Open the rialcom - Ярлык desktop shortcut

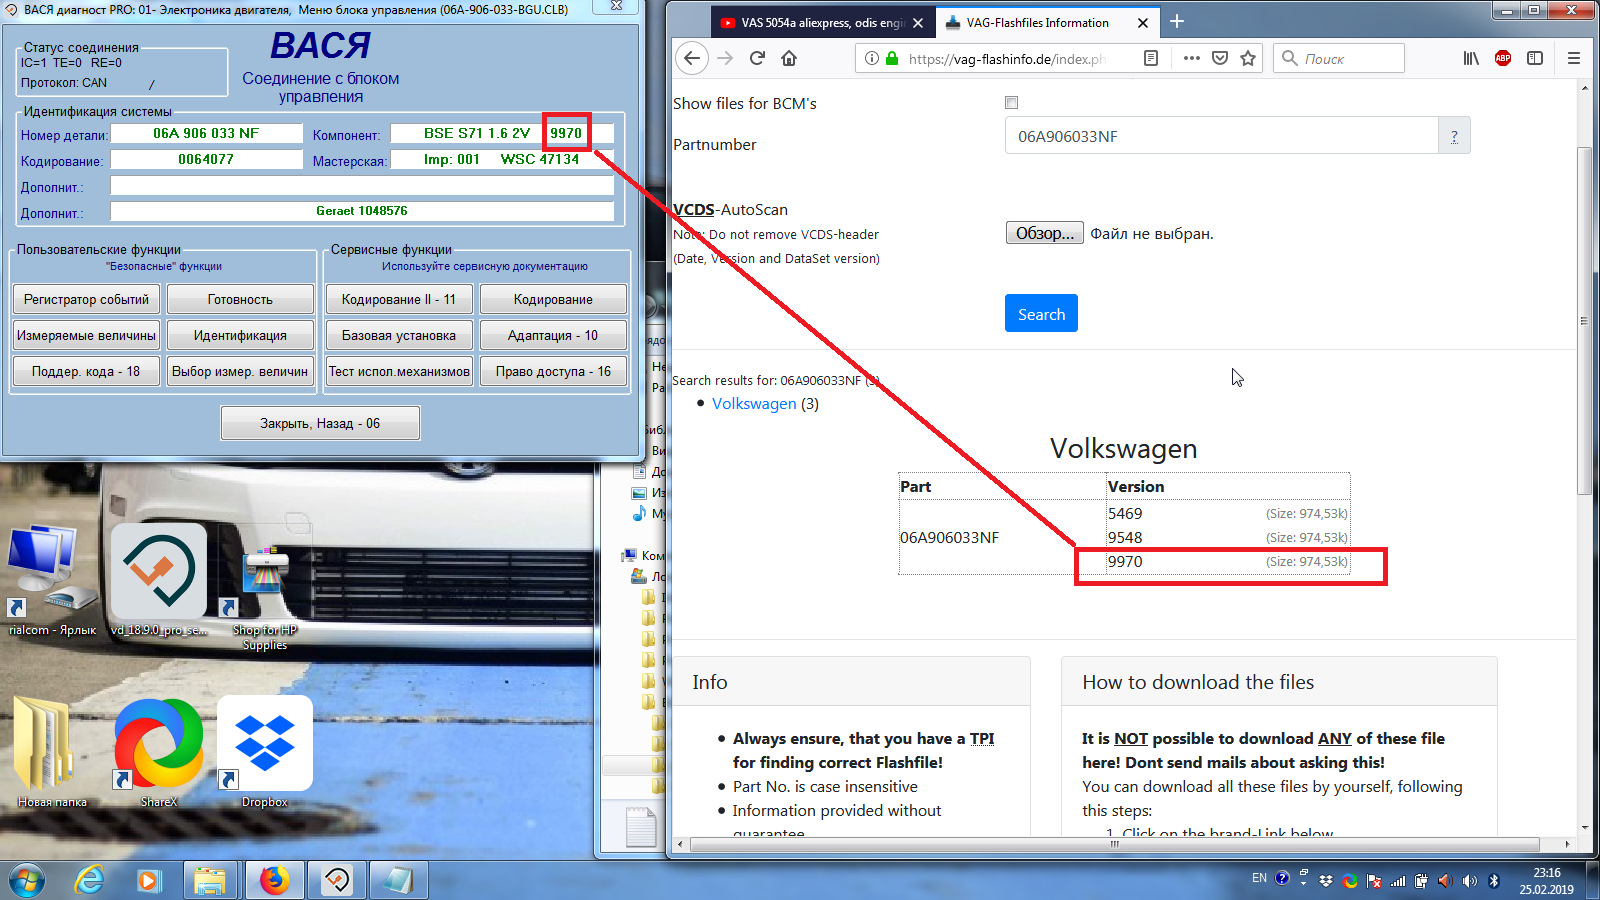52,581
